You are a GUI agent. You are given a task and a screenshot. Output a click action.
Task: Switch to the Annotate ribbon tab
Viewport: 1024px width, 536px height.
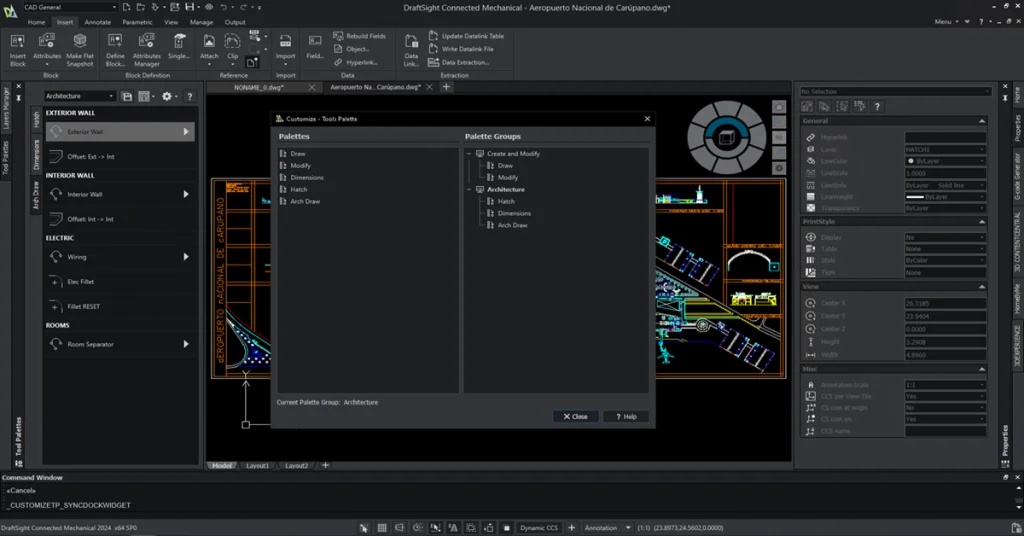[x=98, y=21]
